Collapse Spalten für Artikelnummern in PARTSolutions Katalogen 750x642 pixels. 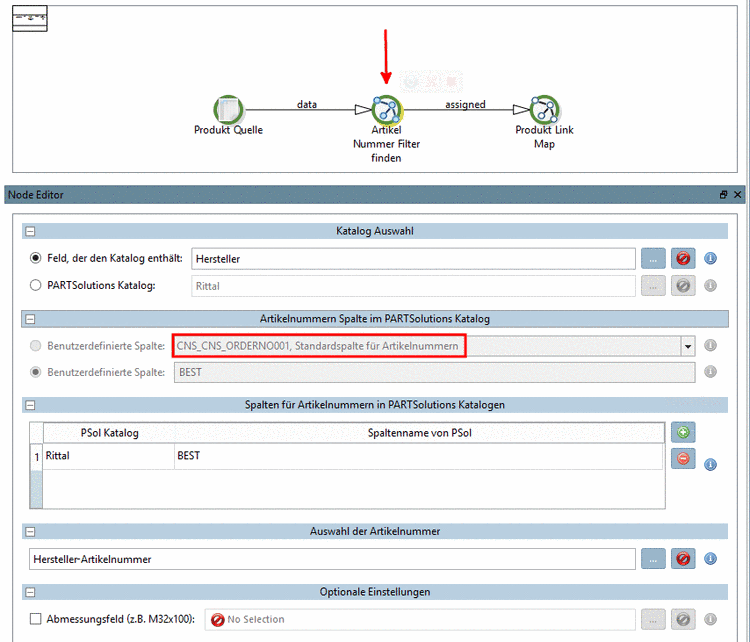(30, 406)
